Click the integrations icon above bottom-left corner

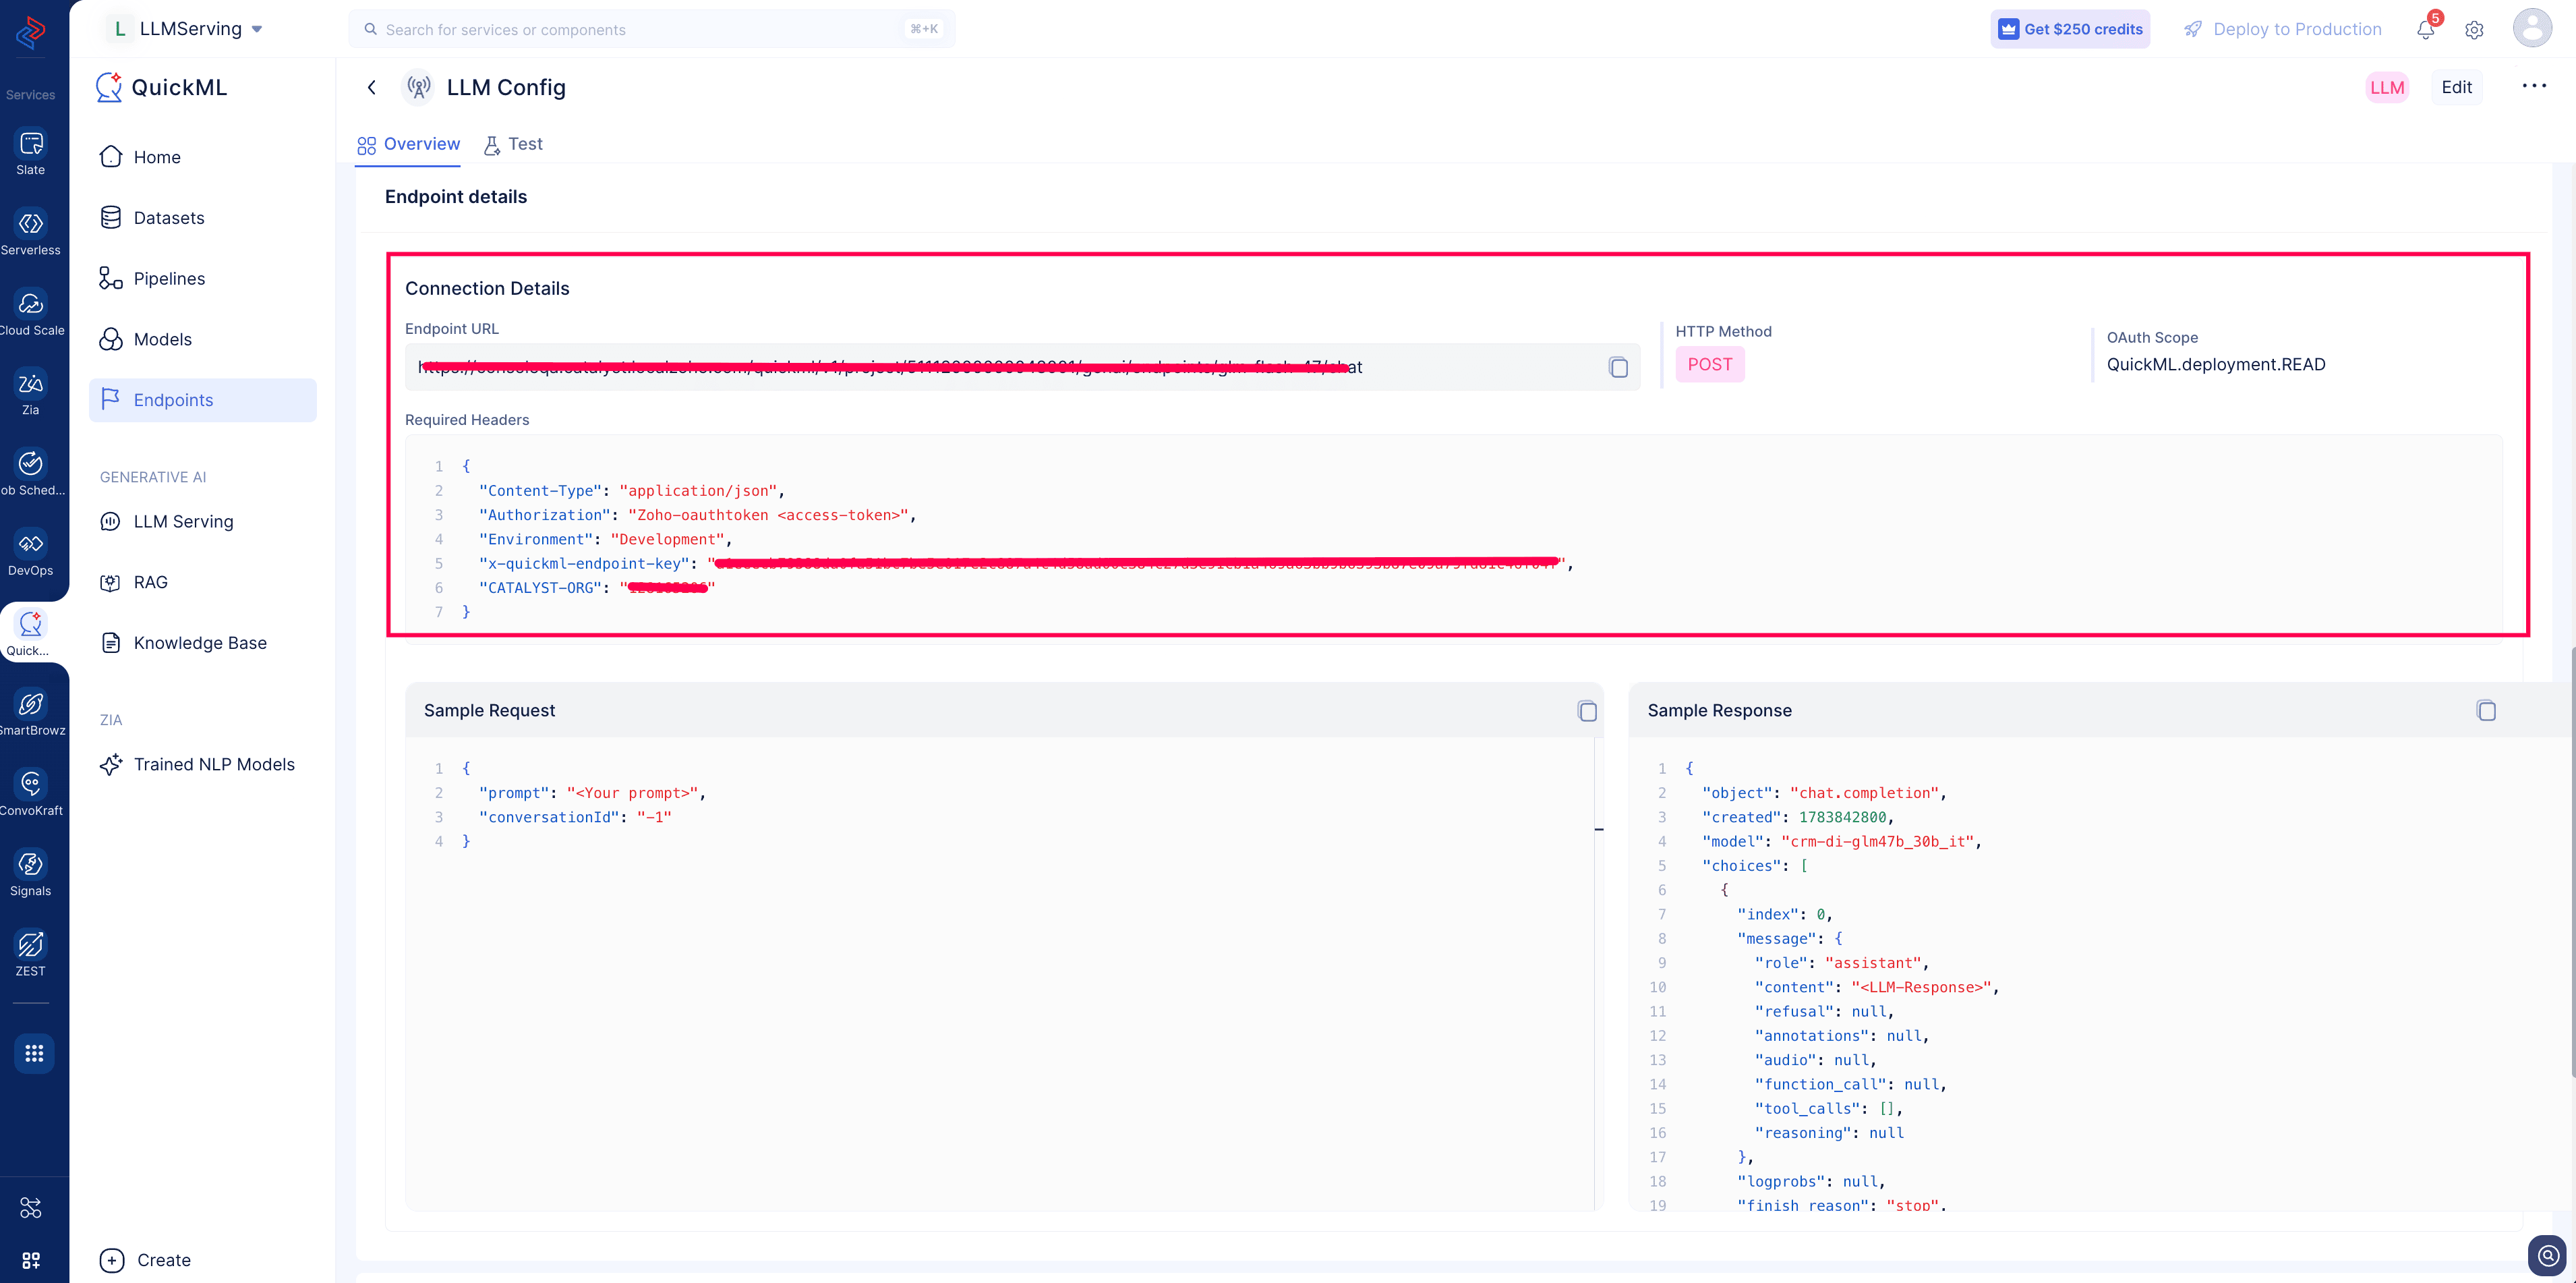pyautogui.click(x=31, y=1208)
